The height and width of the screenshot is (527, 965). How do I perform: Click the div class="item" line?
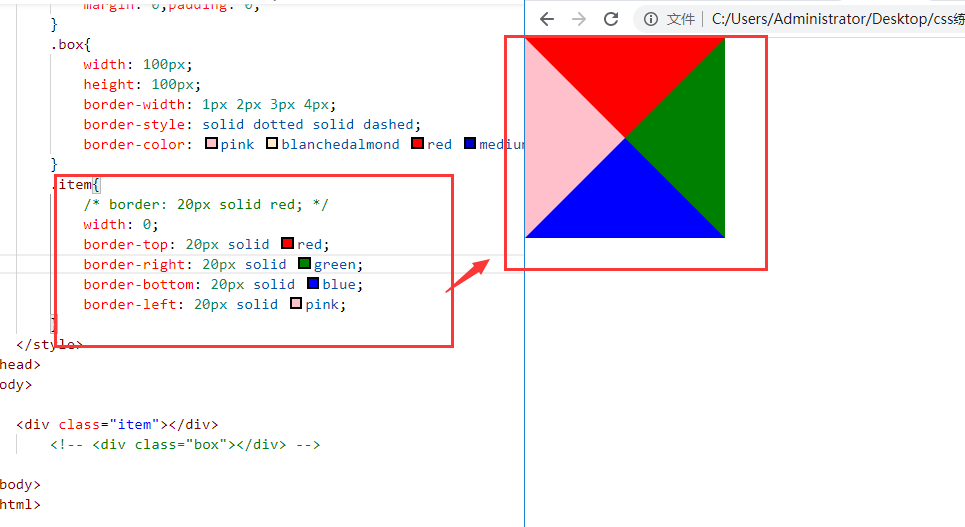117,425
